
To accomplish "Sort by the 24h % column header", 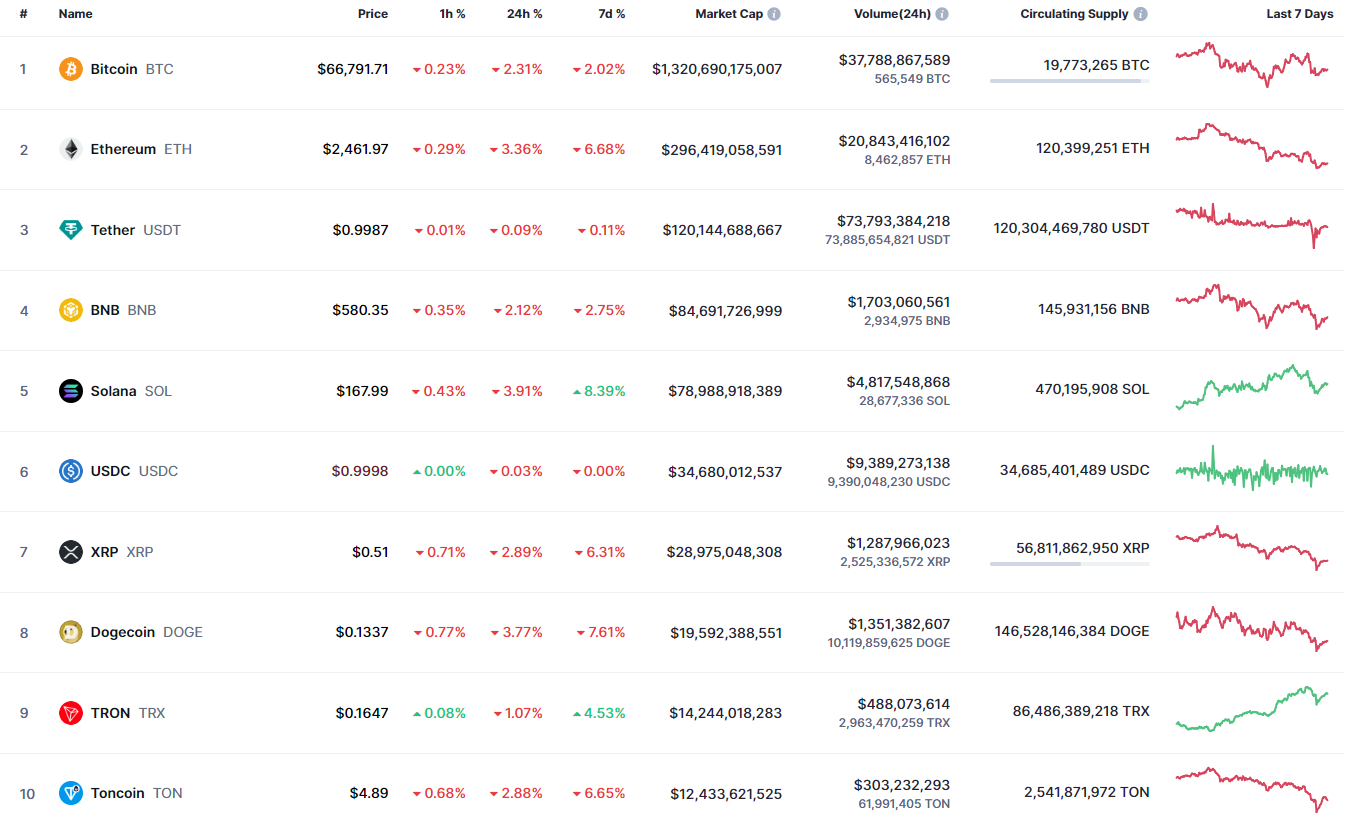I will (525, 14).
